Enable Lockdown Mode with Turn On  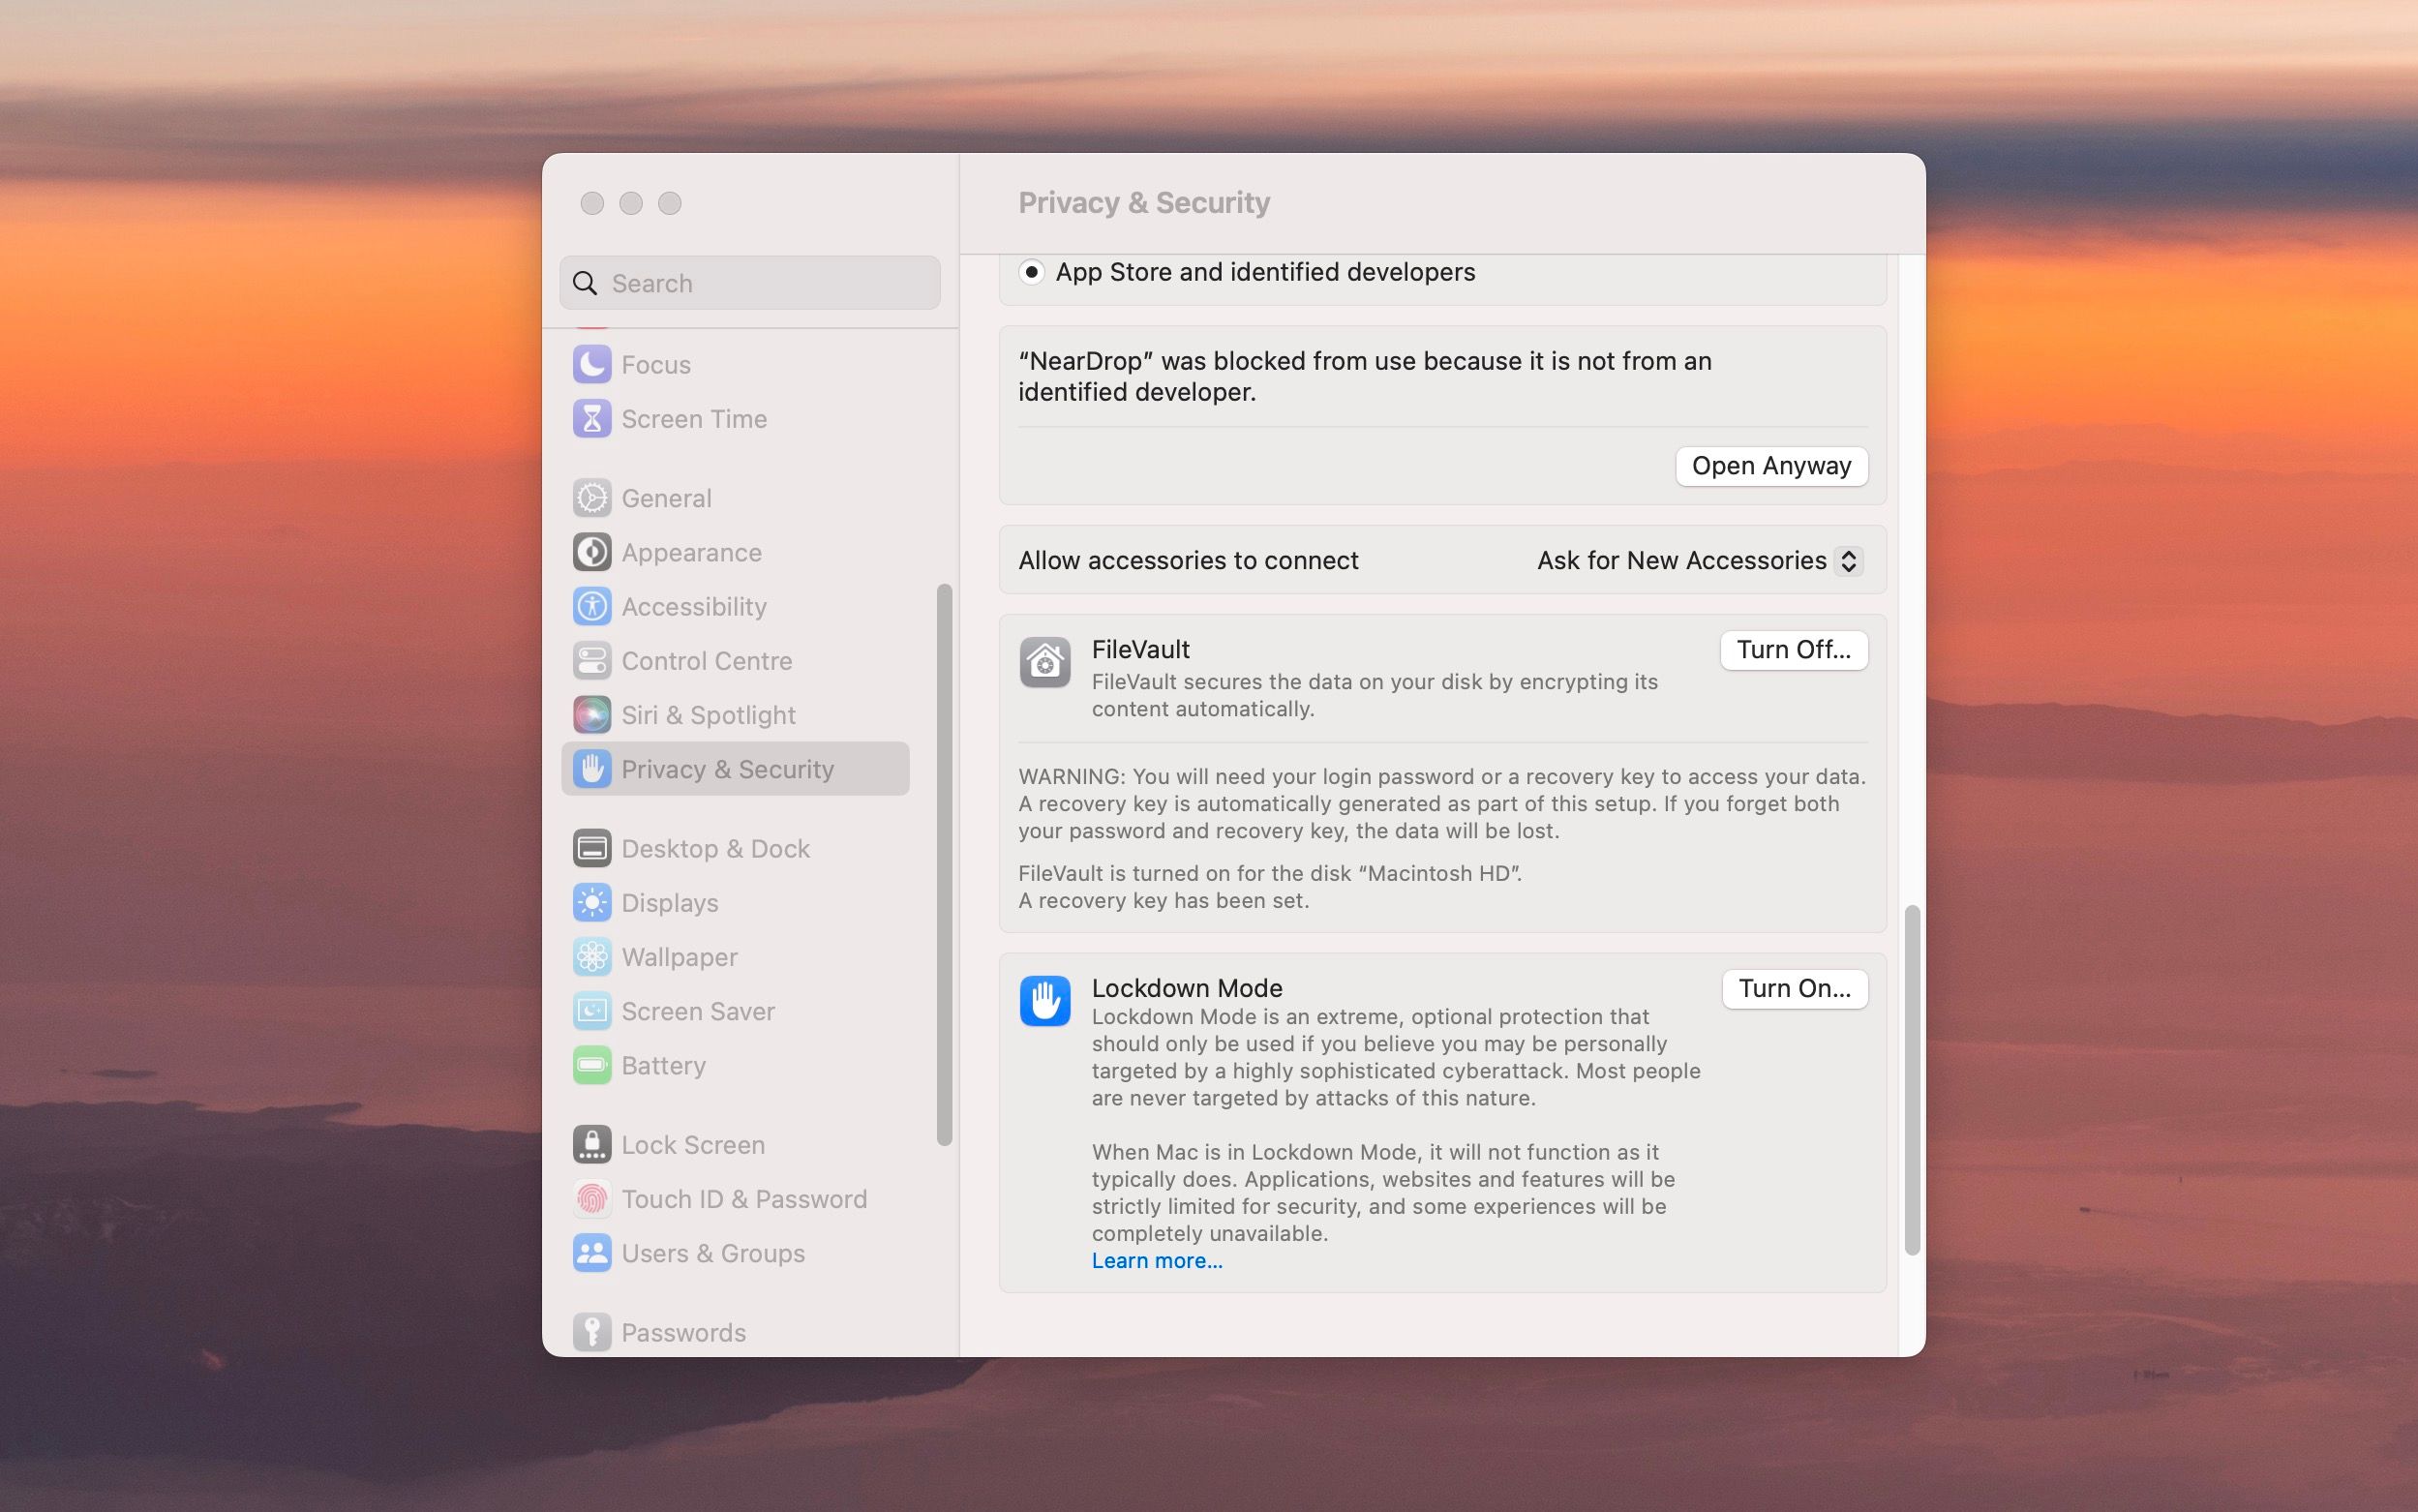(1794, 988)
